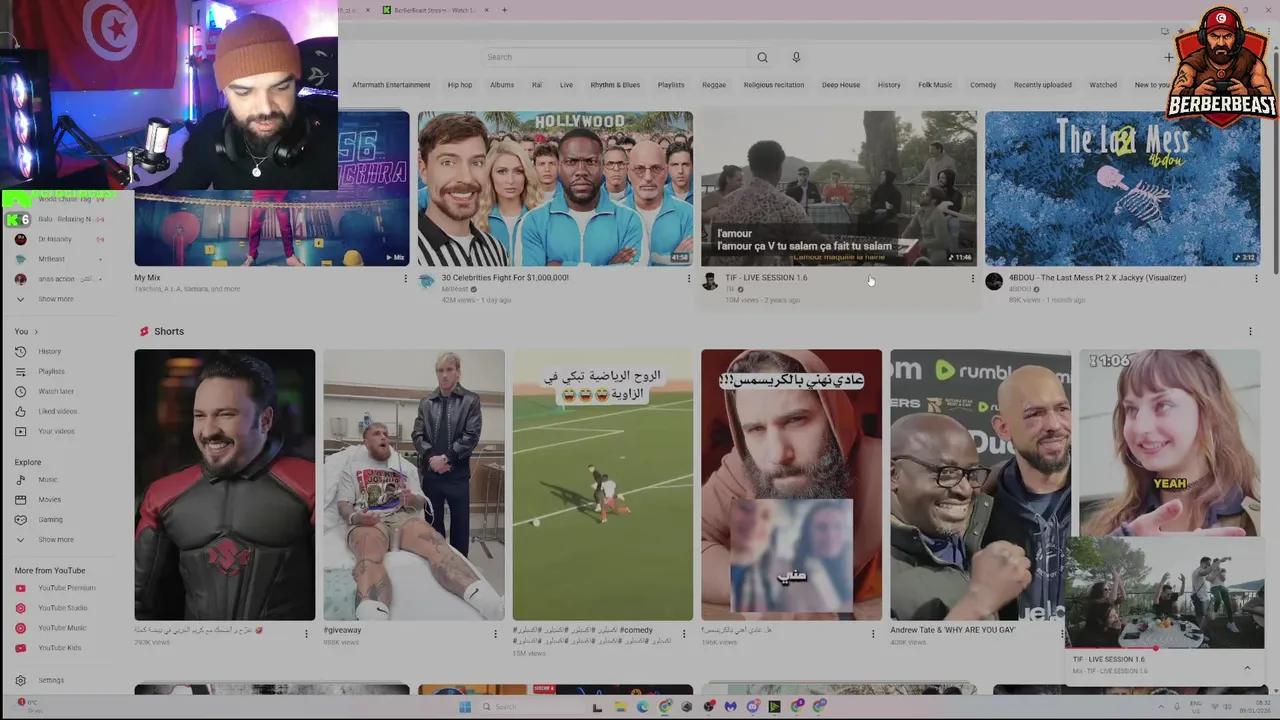Open 4BDOU The Last Mess video title
Screen dimensions: 1280x720
[x=1097, y=277]
